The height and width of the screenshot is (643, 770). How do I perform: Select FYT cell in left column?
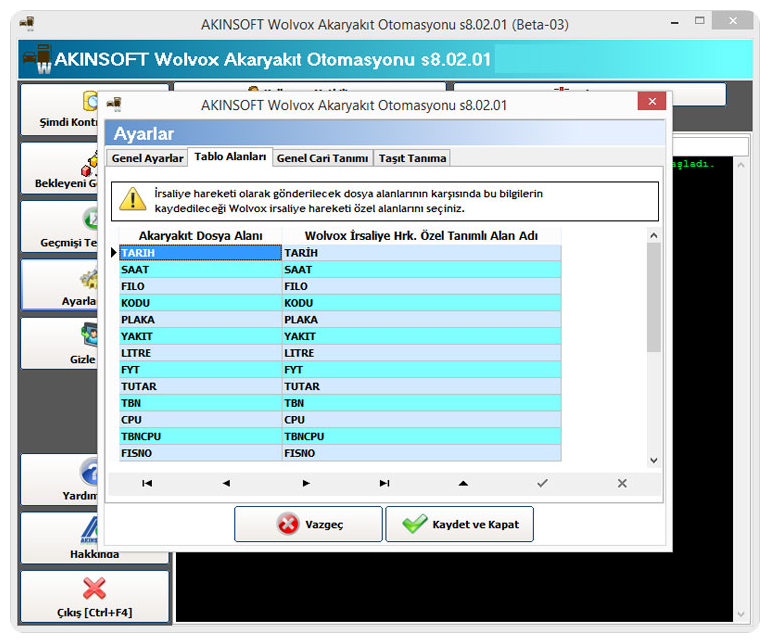(x=200, y=369)
